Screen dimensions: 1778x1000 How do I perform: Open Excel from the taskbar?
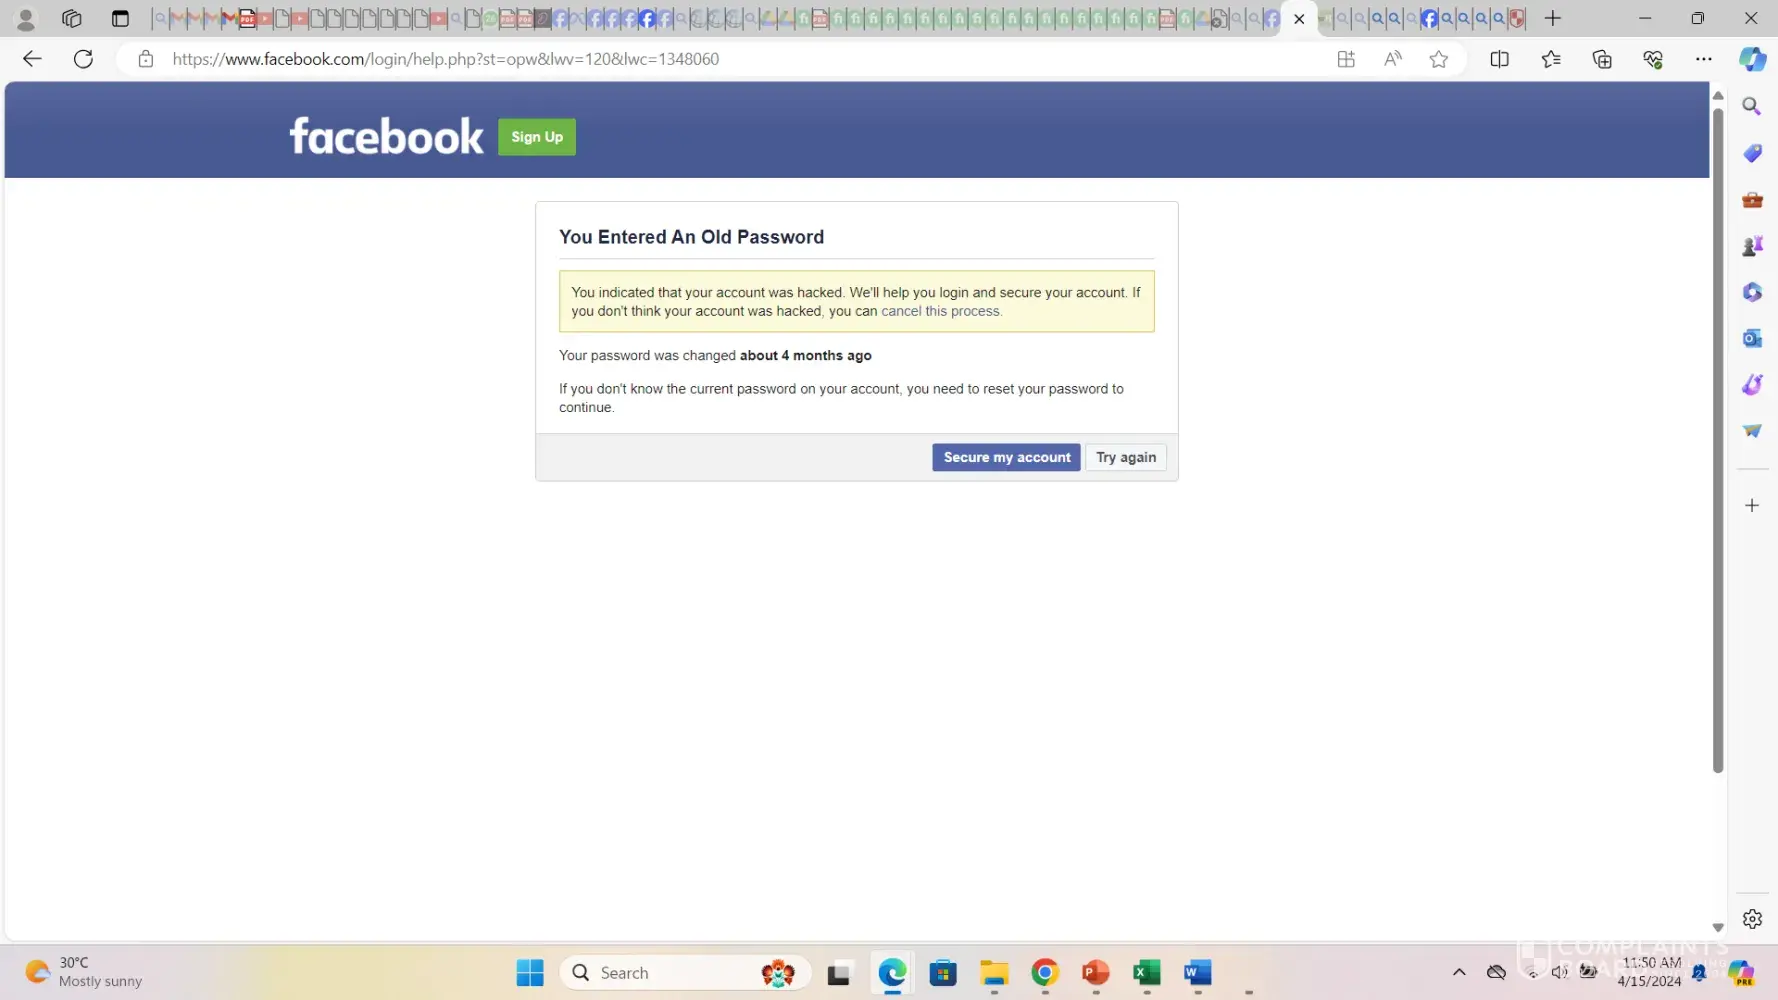pyautogui.click(x=1147, y=972)
